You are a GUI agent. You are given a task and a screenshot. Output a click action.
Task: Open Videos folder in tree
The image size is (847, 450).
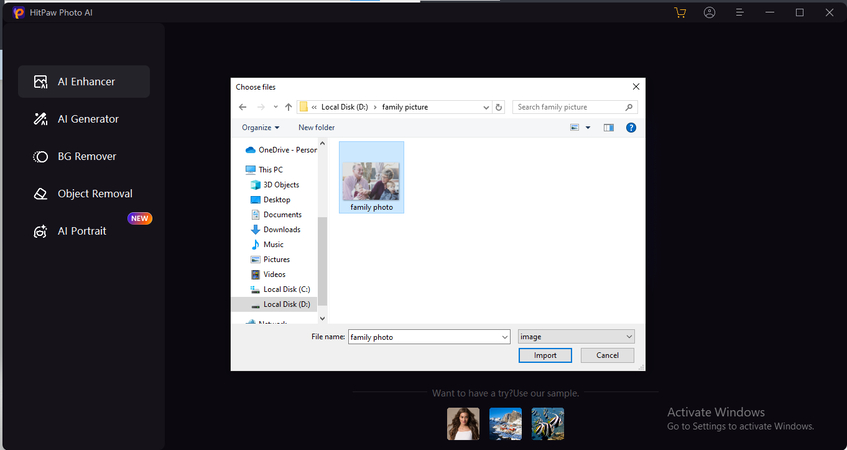[270, 274]
